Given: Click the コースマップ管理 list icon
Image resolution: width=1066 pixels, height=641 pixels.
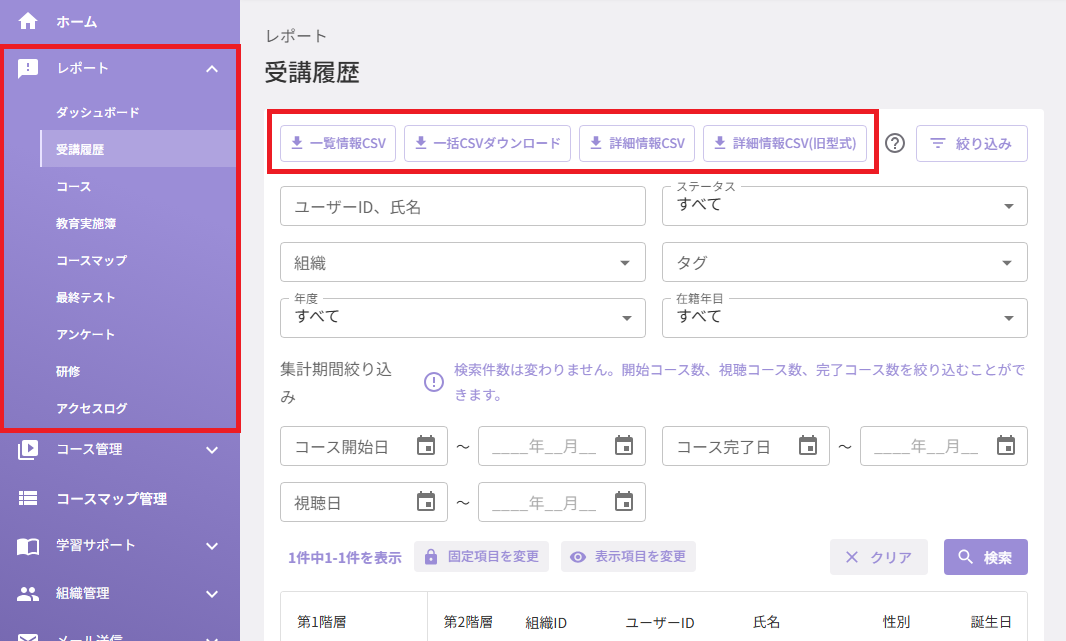Looking at the screenshot, I should tap(28, 498).
